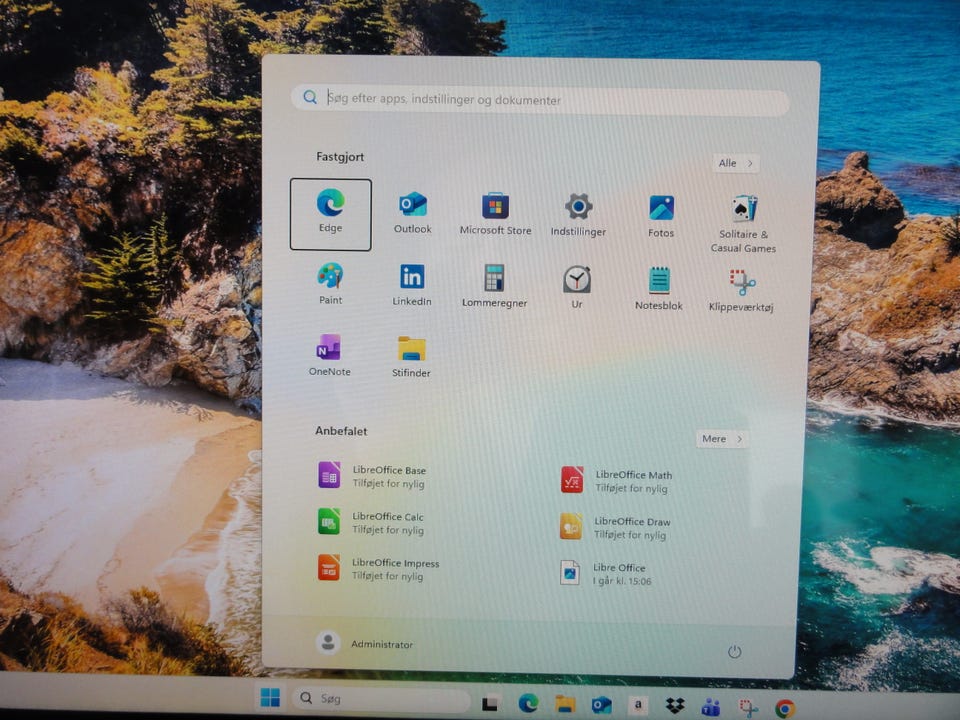The height and width of the screenshot is (720, 960).
Task: Click the Administrator user account button
Action: (365, 644)
